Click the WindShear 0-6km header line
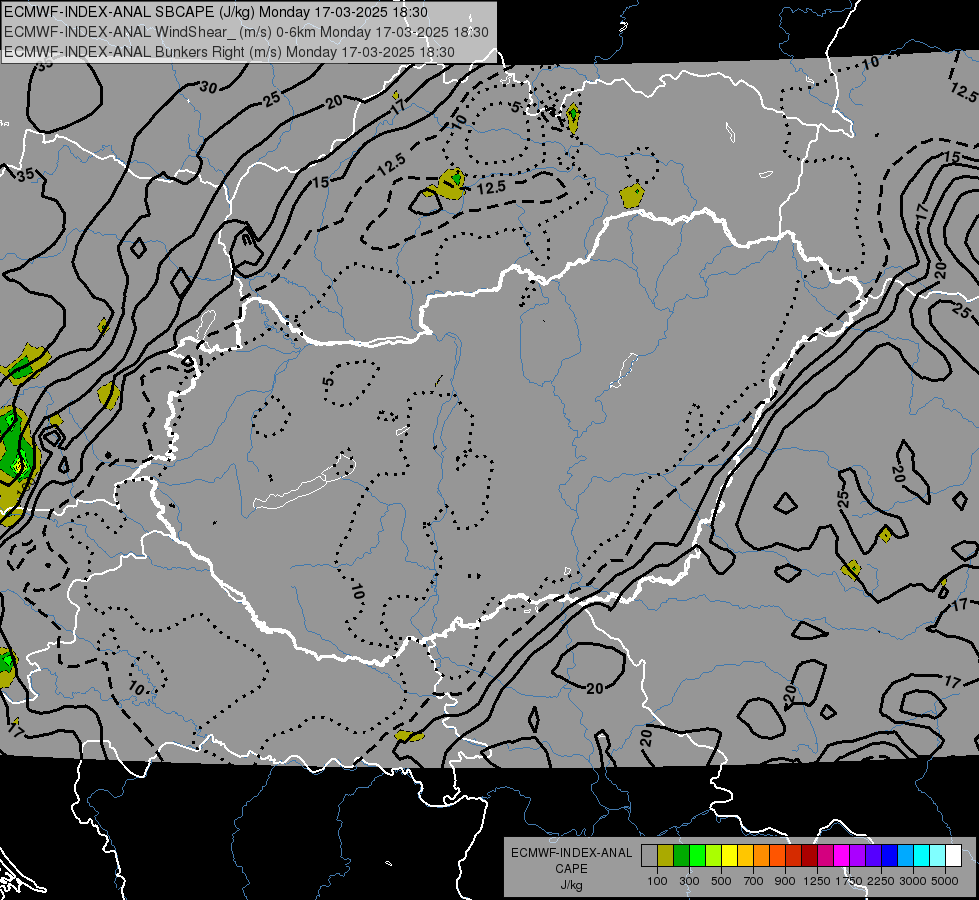Screen dimensions: 979x900 pyautogui.click(x=247, y=32)
